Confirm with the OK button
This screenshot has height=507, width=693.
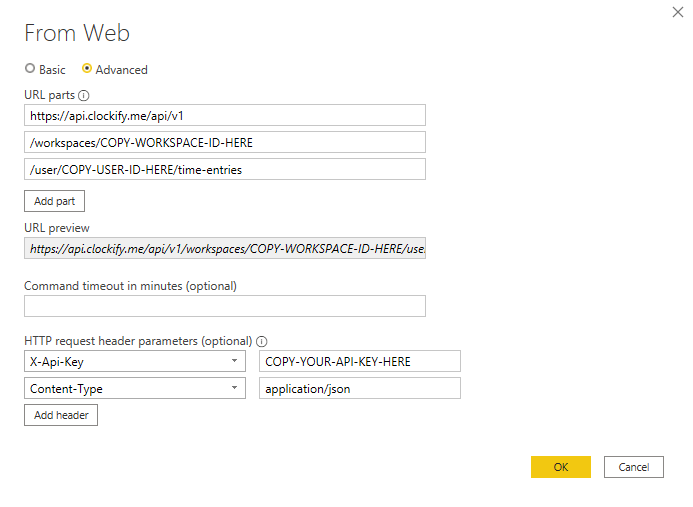click(561, 467)
